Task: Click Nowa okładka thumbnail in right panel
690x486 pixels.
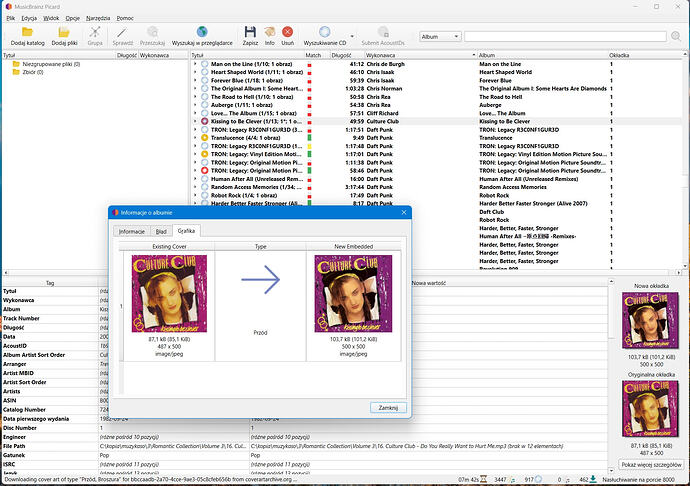Action: [651, 320]
